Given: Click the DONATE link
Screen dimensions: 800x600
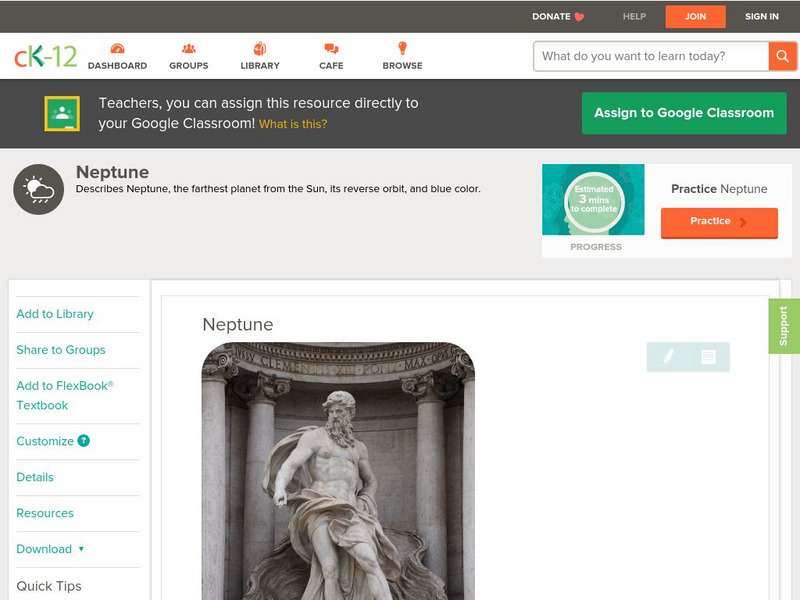Looking at the screenshot, I should point(552,17).
